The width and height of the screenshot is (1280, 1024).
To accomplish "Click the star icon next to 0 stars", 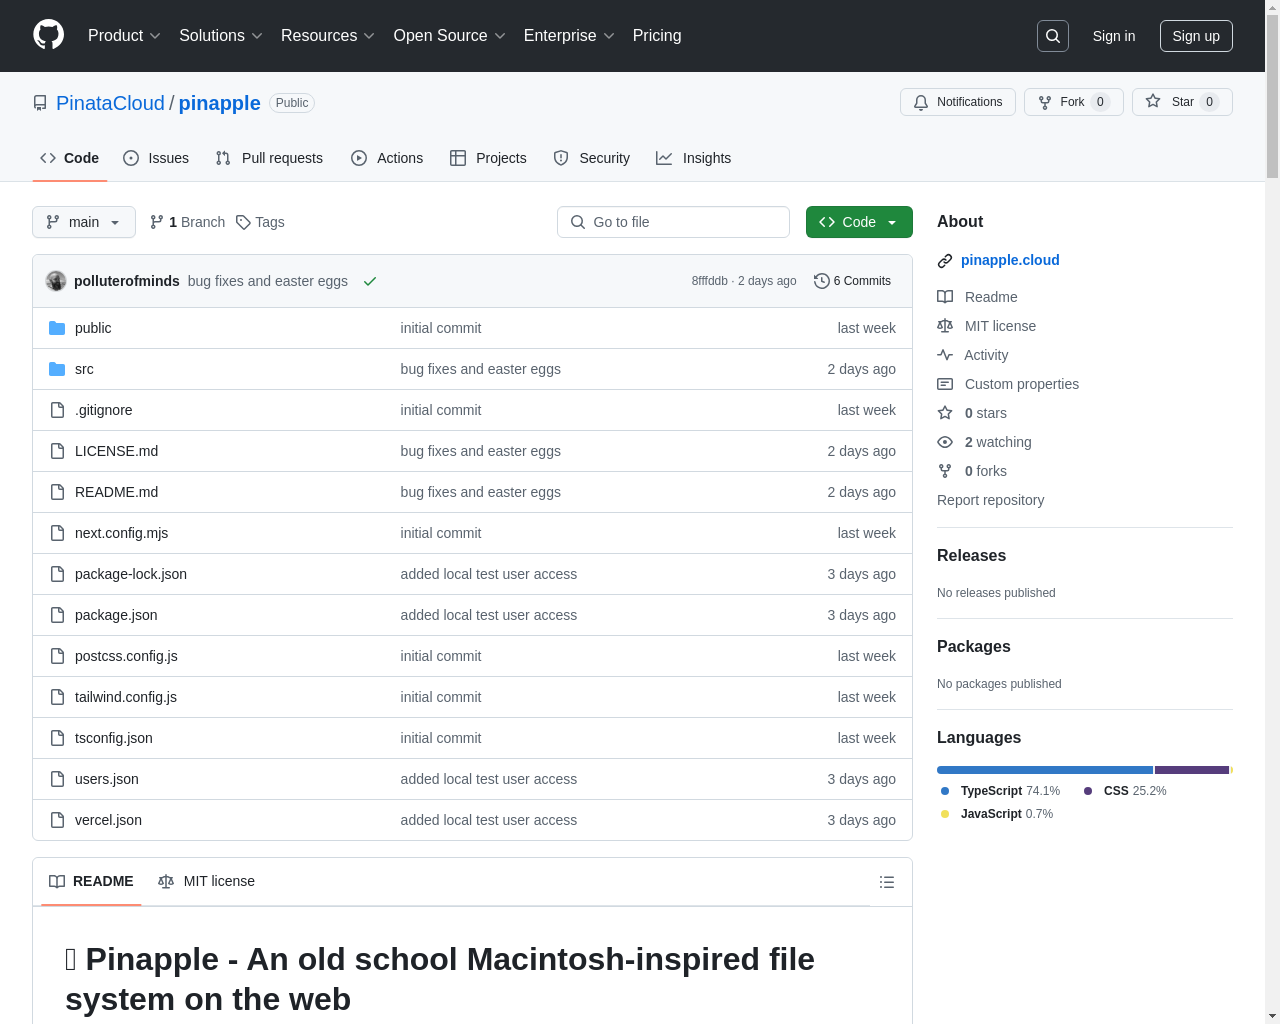I will (x=945, y=413).
